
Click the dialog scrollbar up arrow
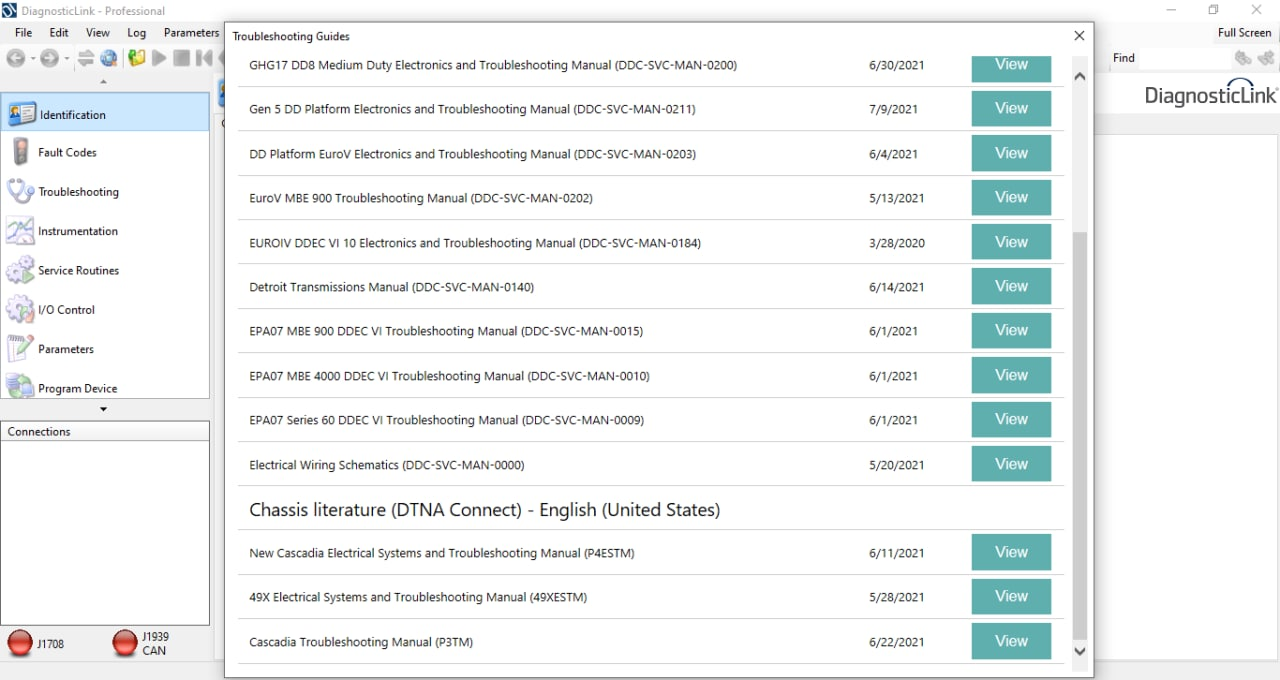pos(1079,76)
